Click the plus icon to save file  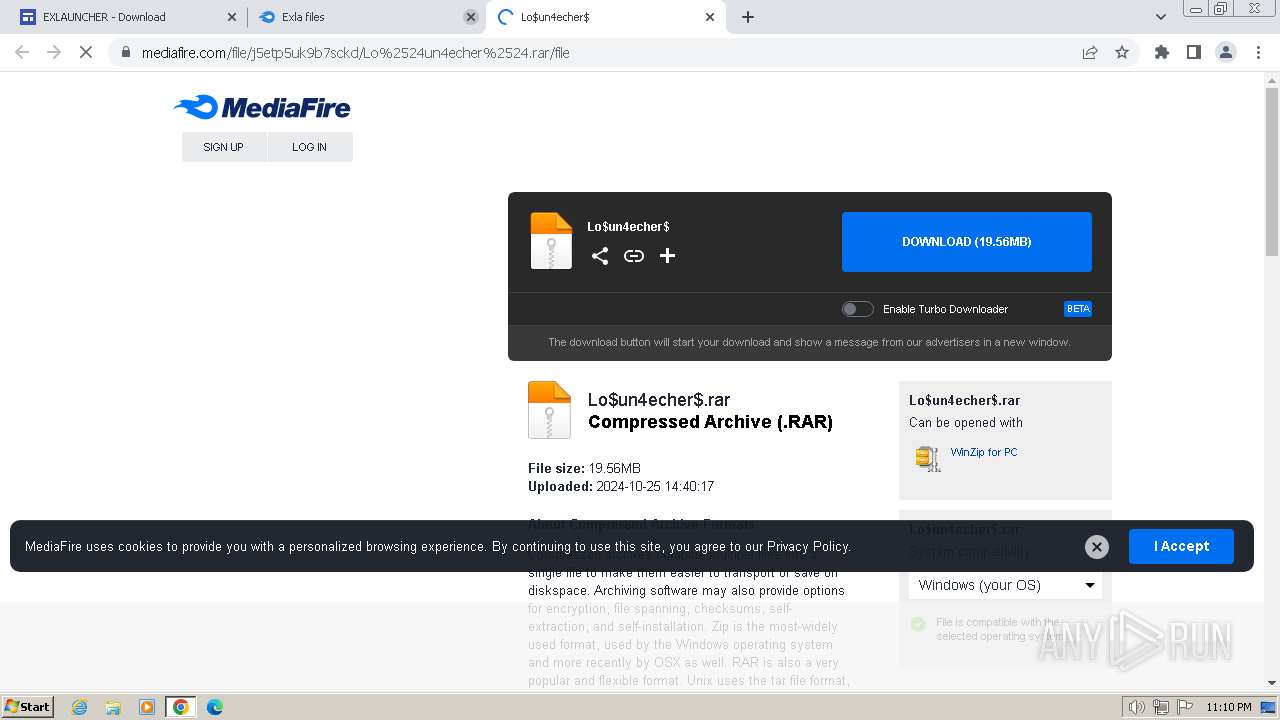(668, 256)
